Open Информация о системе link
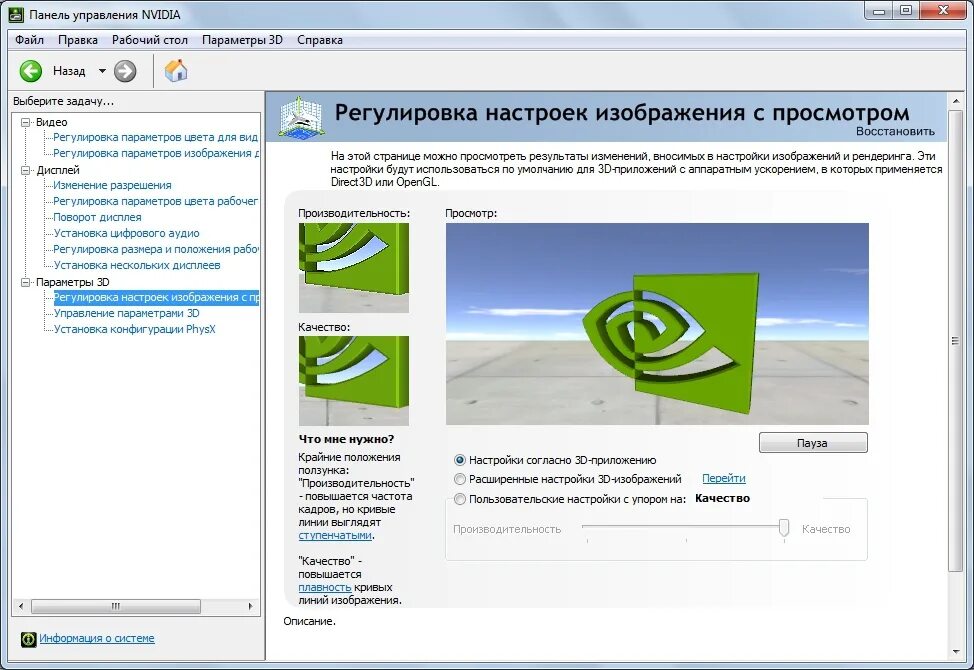974x670 pixels. [97, 638]
